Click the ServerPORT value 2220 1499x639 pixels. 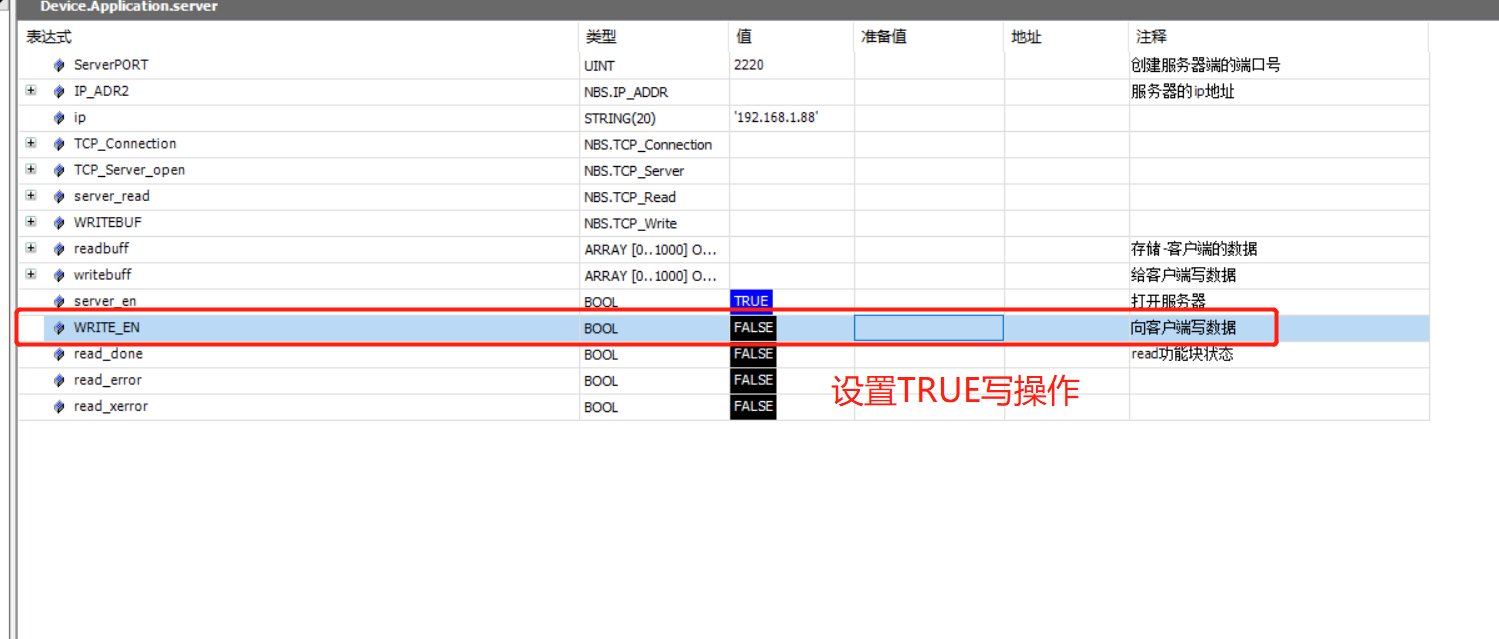749,65
